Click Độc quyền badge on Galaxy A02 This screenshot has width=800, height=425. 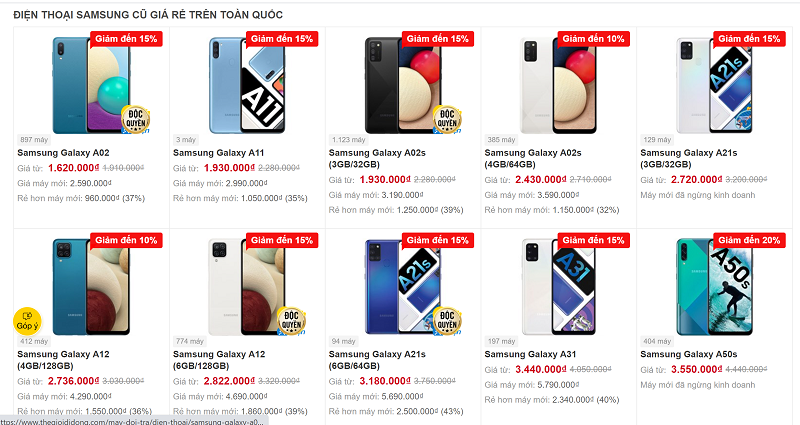tap(136, 119)
